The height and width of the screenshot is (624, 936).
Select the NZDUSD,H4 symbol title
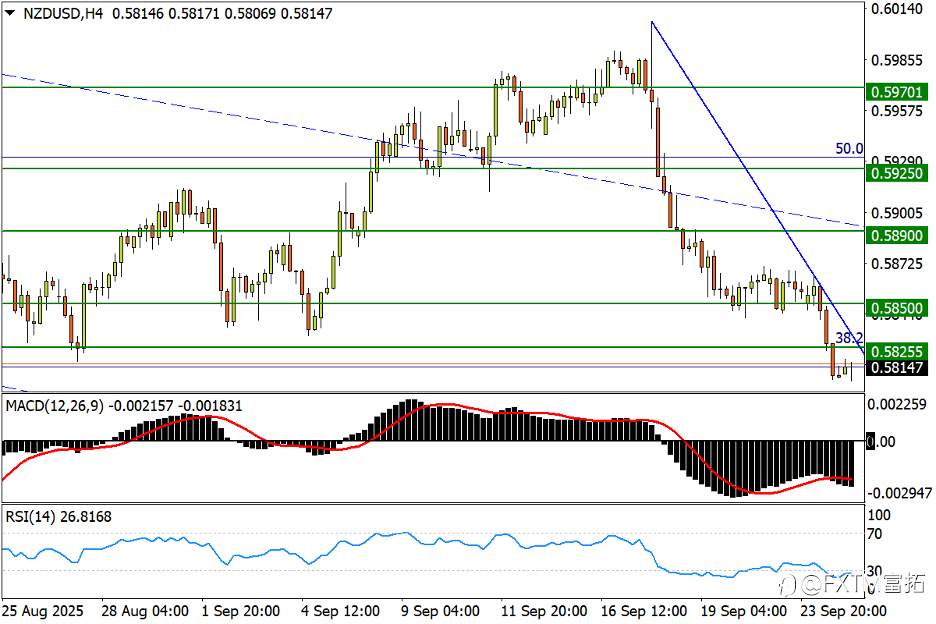[x=63, y=13]
